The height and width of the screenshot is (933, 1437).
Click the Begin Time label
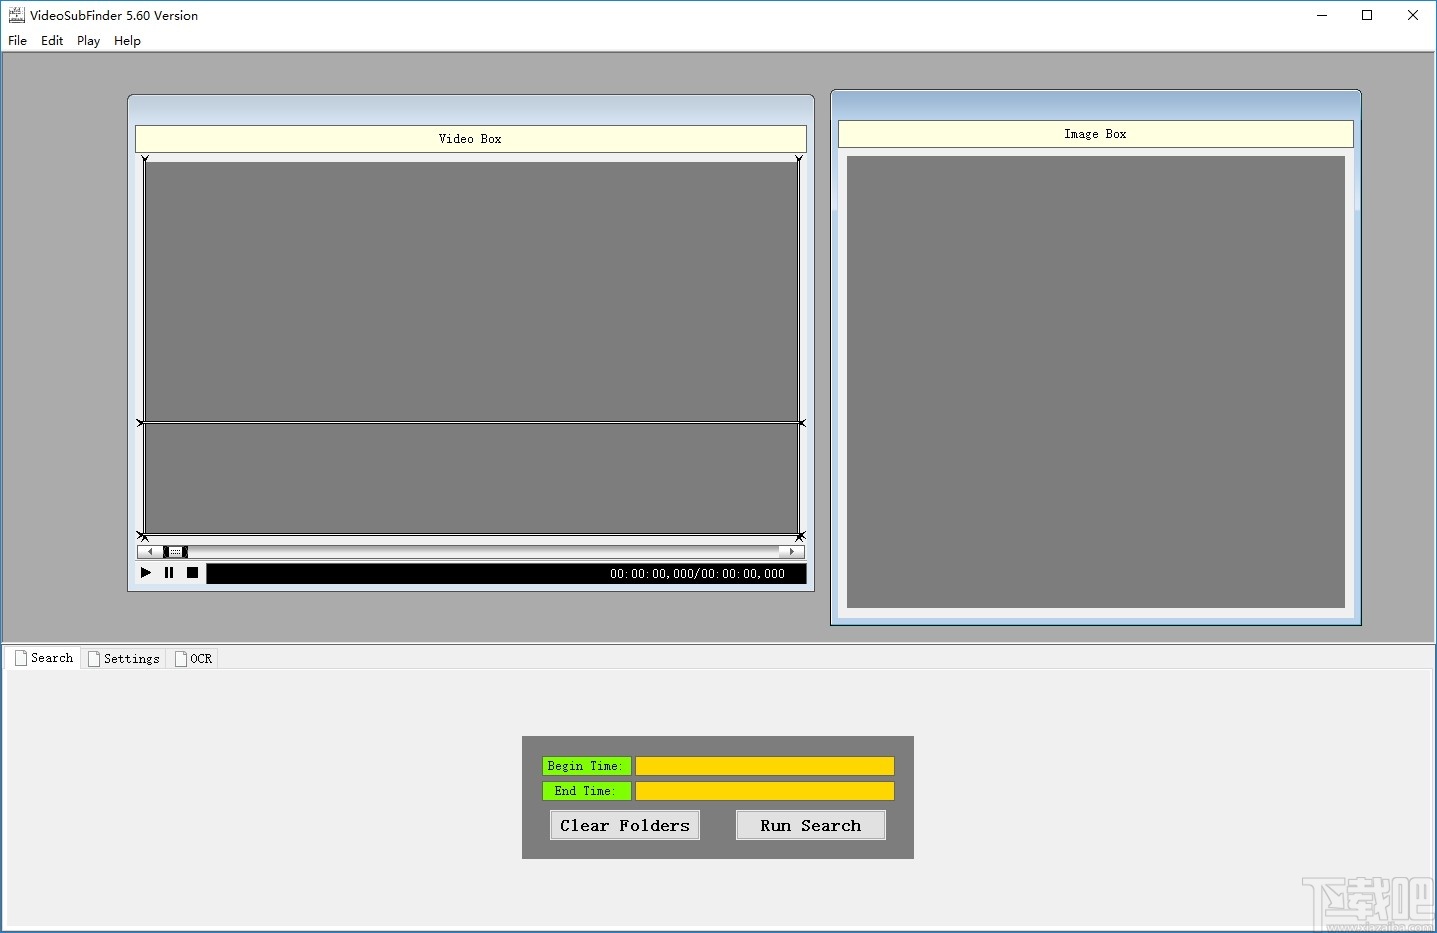[587, 766]
